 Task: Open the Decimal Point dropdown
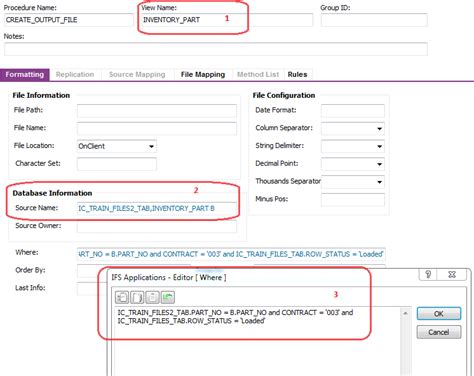pos(379,164)
